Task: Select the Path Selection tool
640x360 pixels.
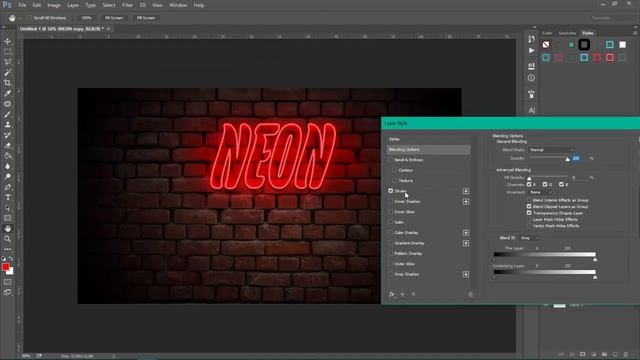Action: click(8, 208)
